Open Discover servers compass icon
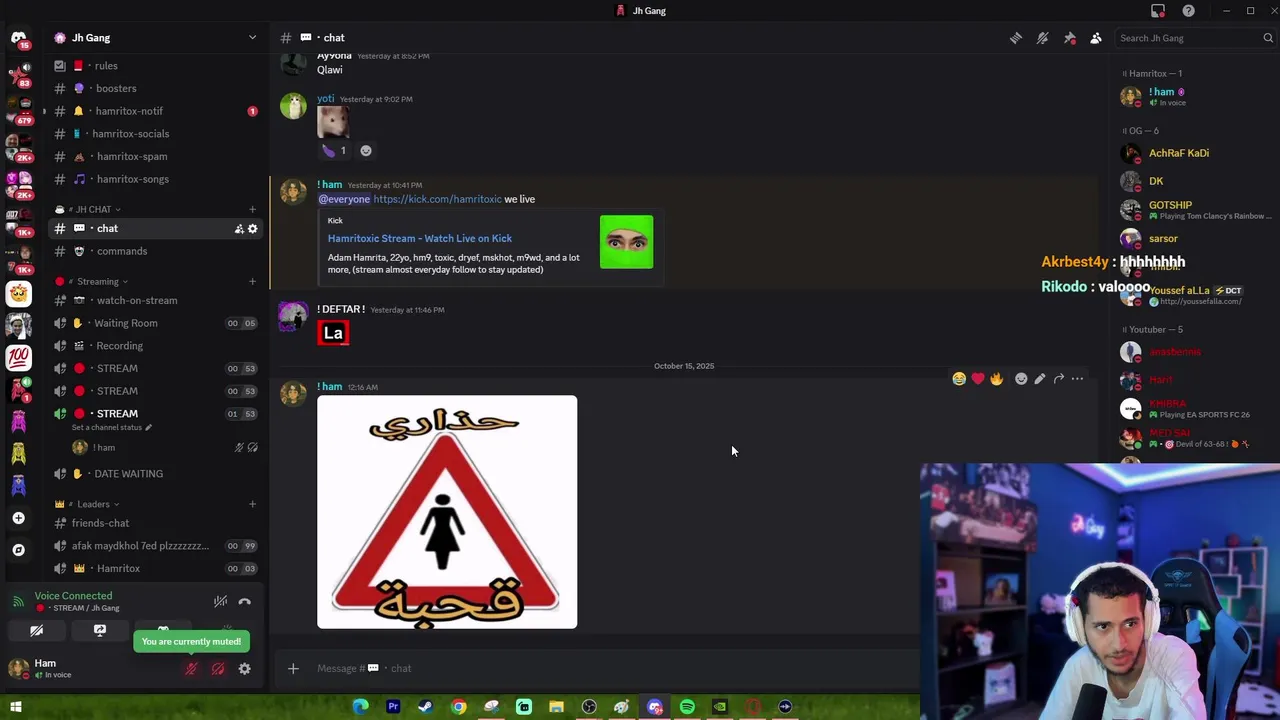The image size is (1280, 720). 18,550
